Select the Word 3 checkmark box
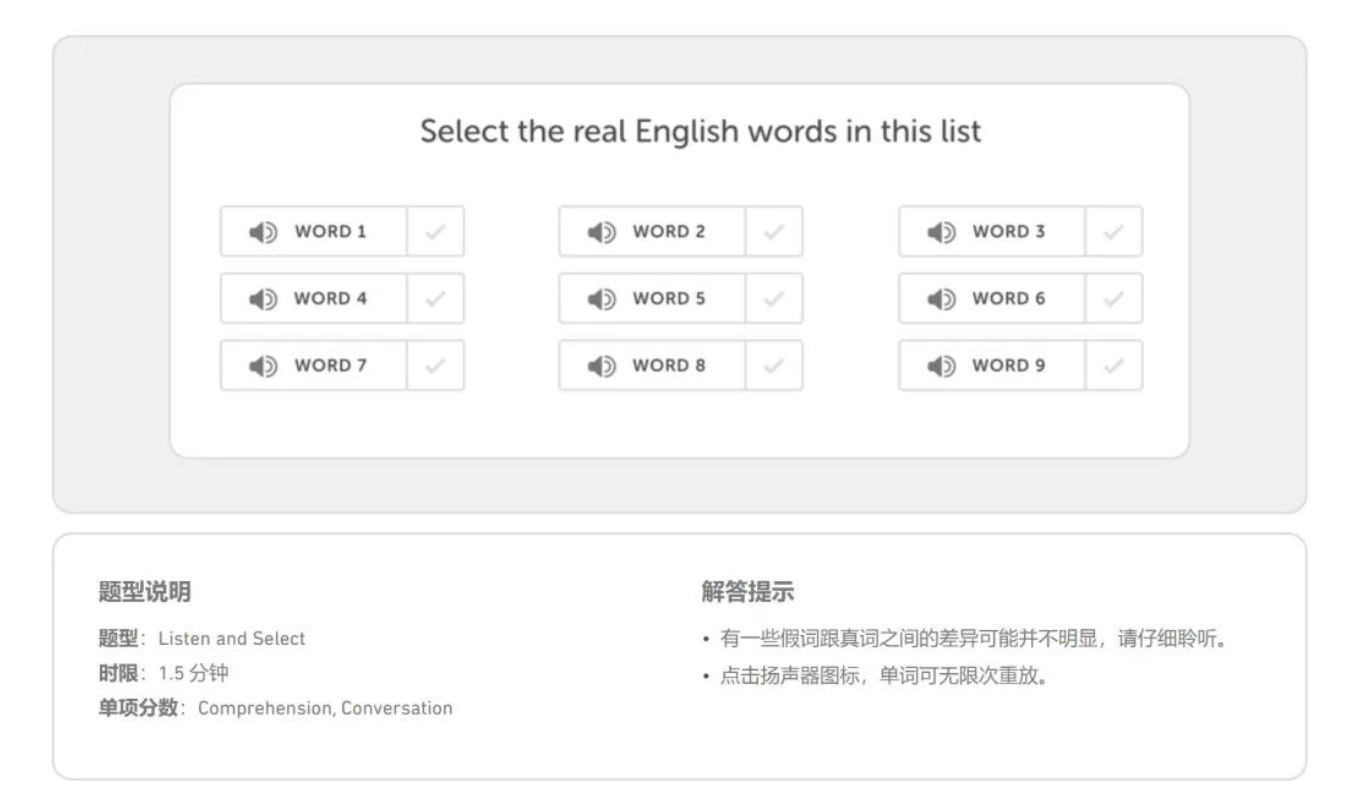The height and width of the screenshot is (802, 1362). click(1114, 232)
